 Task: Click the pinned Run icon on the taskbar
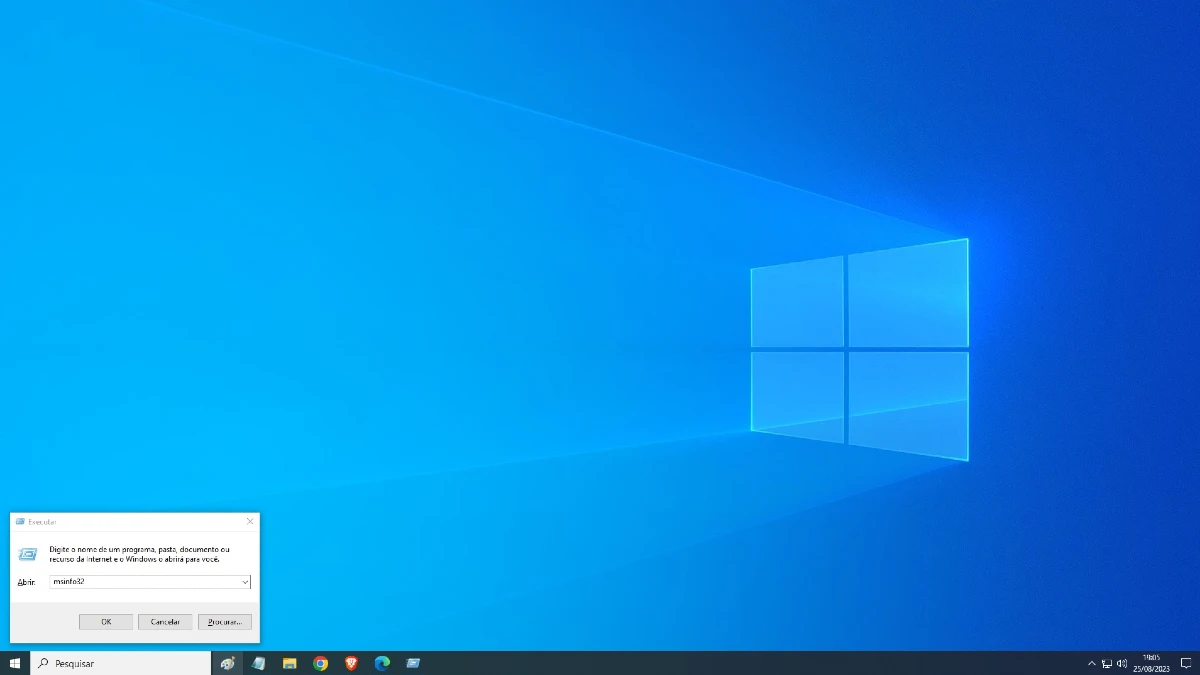pos(412,662)
